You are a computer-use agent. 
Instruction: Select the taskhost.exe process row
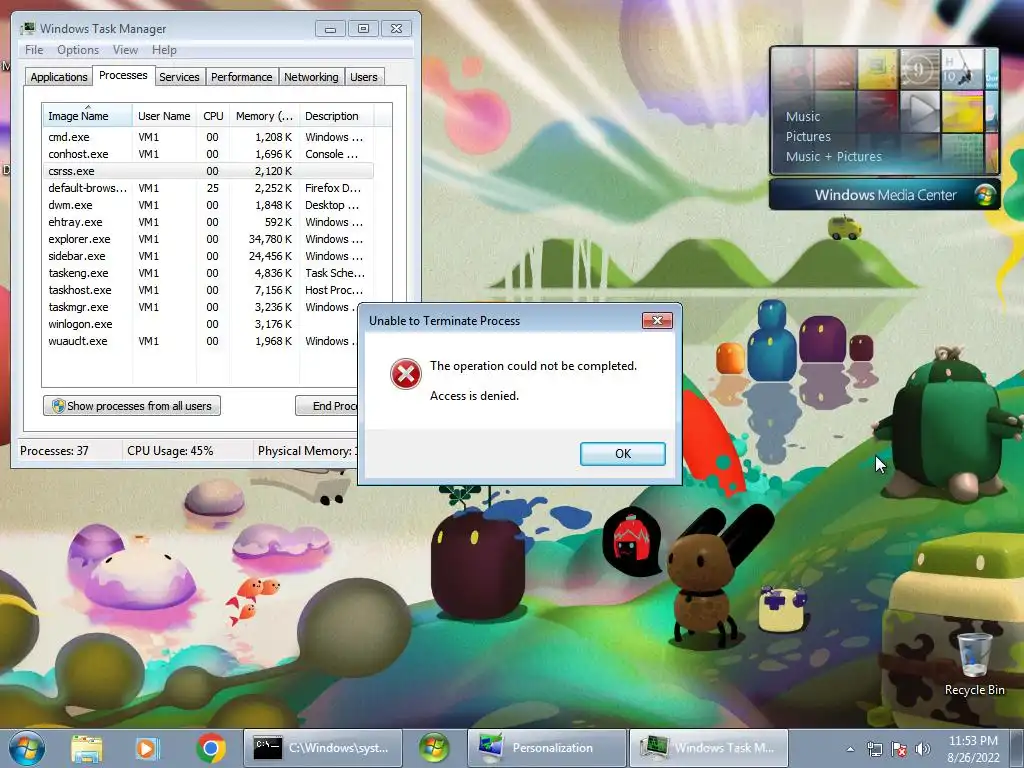(x=208, y=290)
